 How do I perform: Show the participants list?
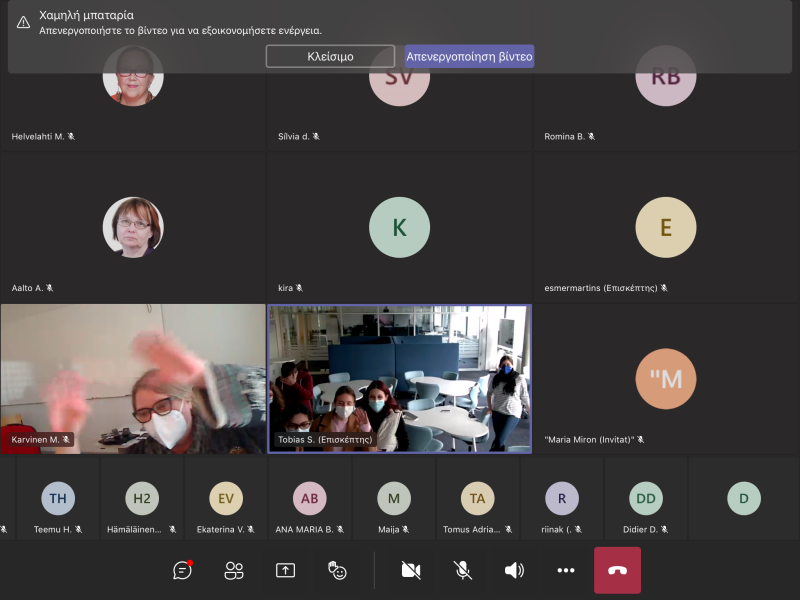234,570
